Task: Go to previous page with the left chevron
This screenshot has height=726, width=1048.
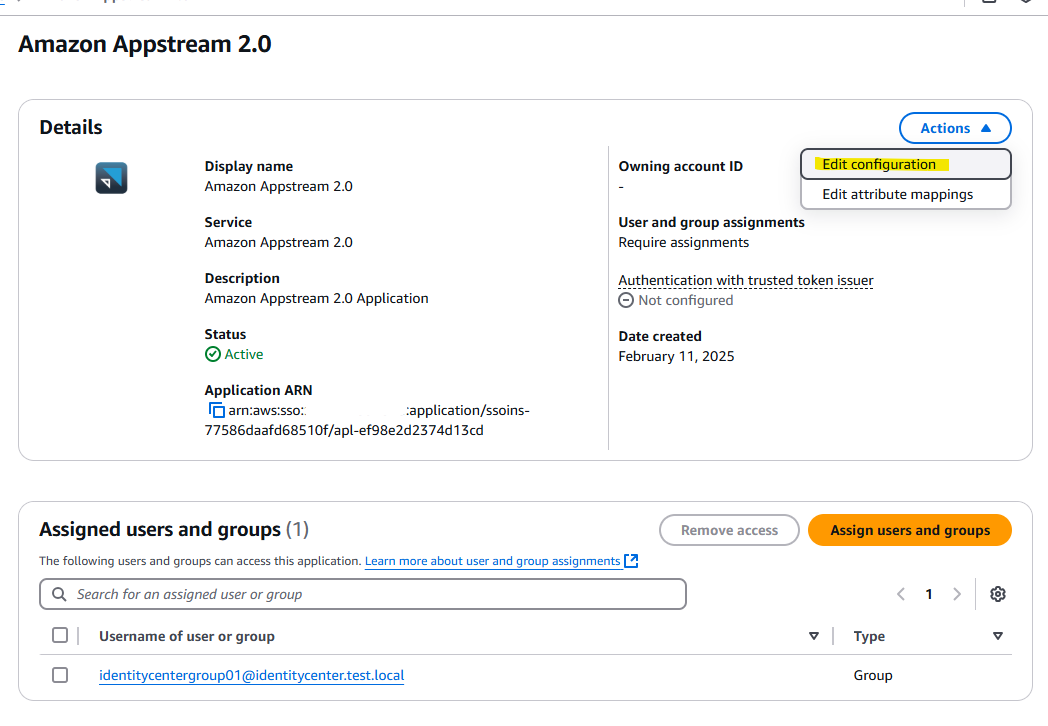Action: click(901, 594)
